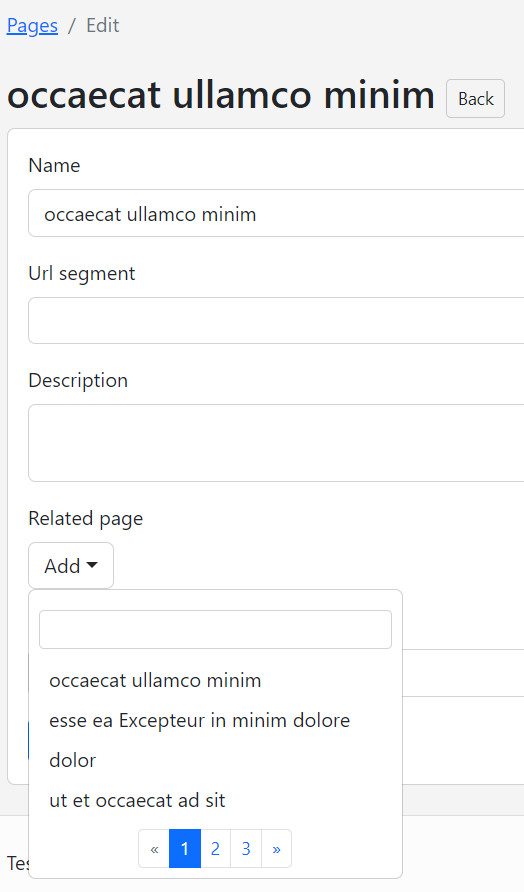Click the Back button
Image resolution: width=524 pixels, height=892 pixels.
[475, 98]
